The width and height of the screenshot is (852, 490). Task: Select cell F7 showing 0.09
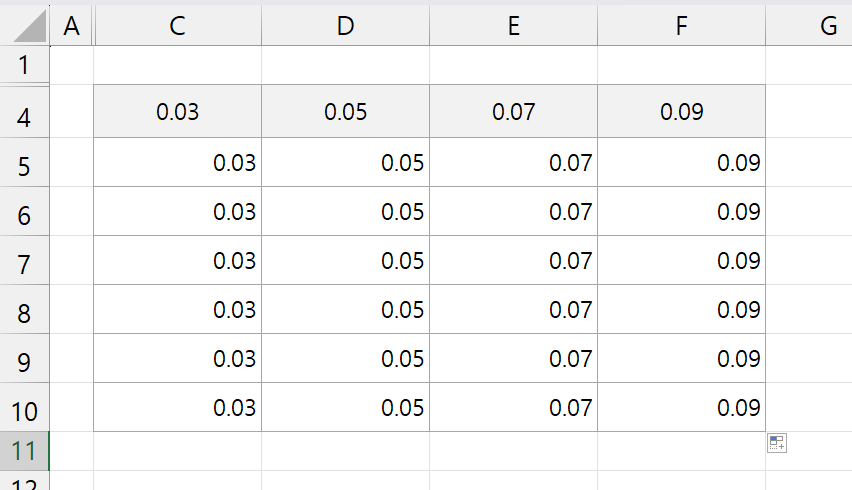[681, 260]
